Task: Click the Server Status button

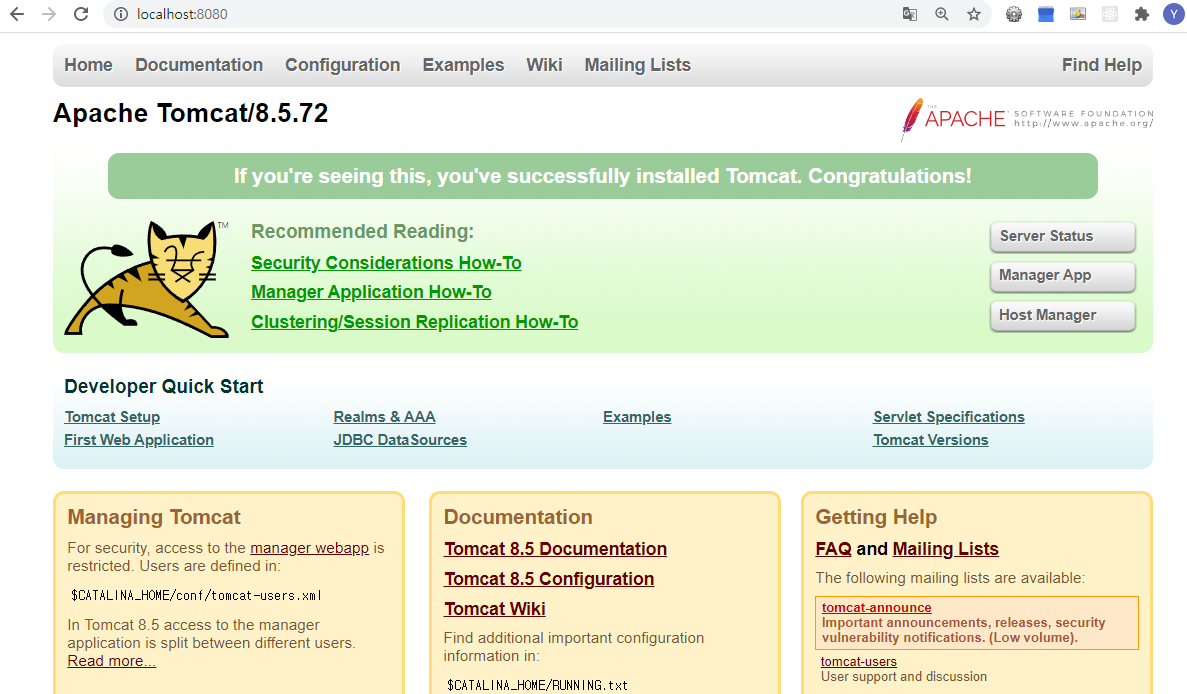Action: (1062, 236)
